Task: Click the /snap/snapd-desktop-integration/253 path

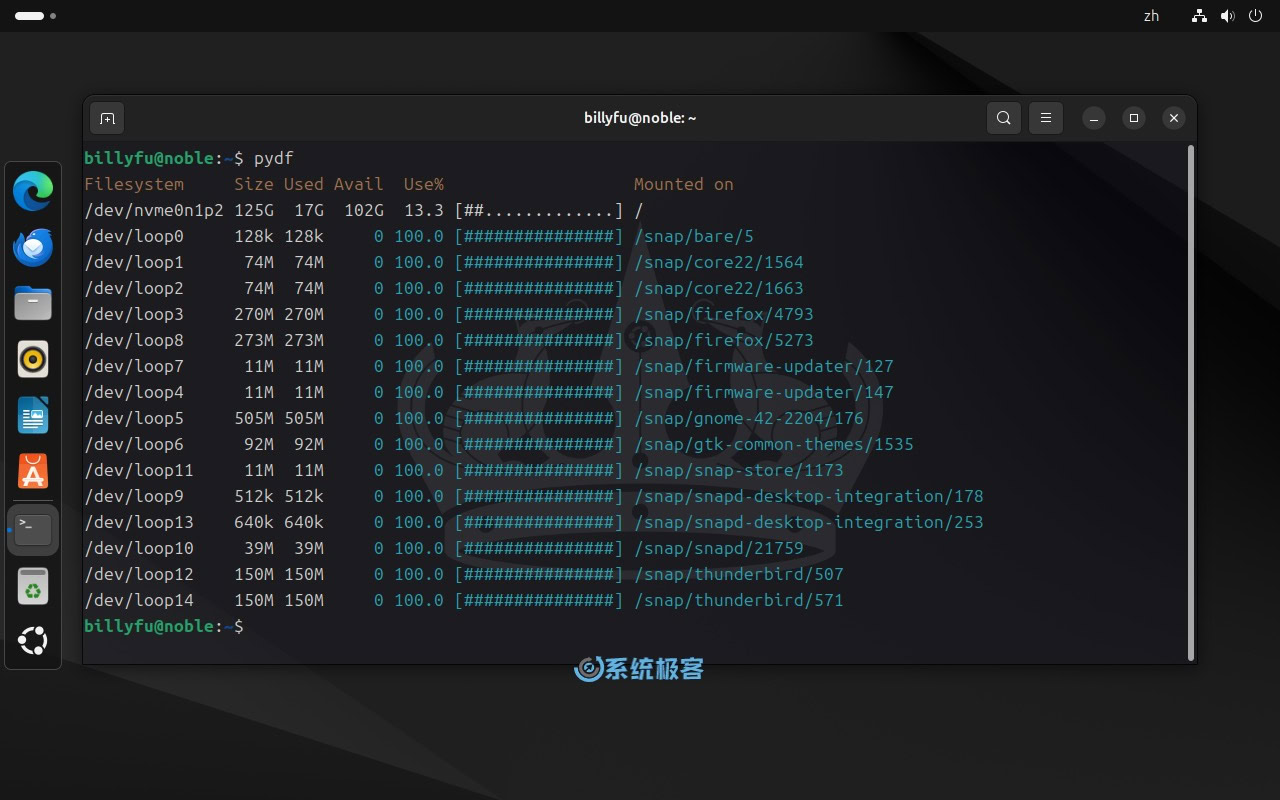Action: tap(809, 522)
